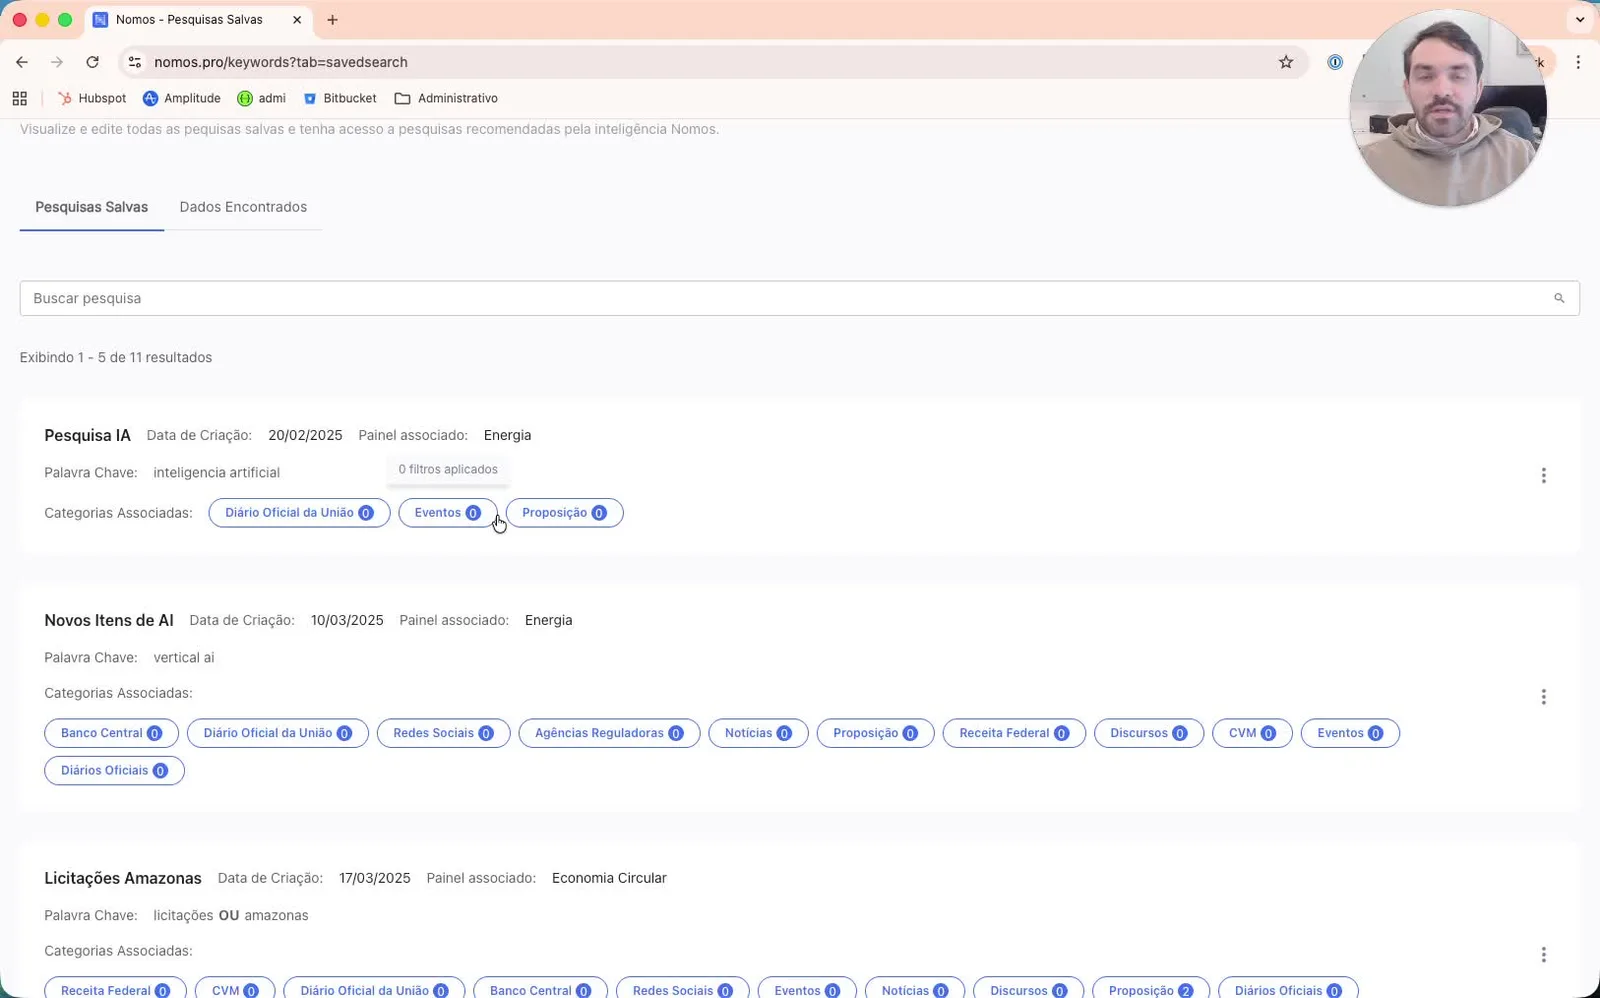Open the Administrativo bookmarks folder
The image size is (1600, 998).
(446, 98)
